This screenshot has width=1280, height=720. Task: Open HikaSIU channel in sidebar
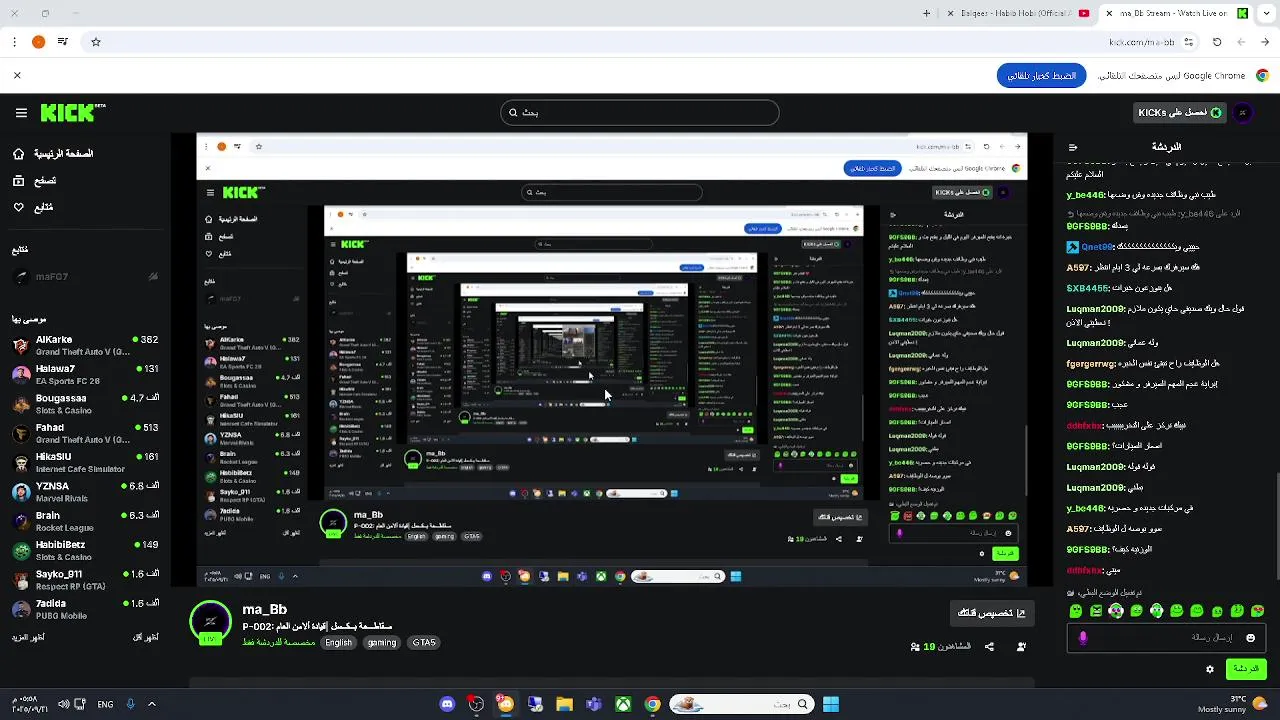84,463
